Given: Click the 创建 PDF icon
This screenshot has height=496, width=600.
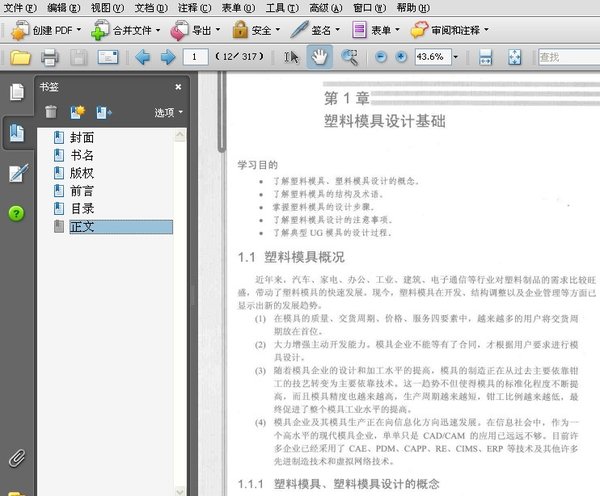Looking at the screenshot, I should pyautogui.click(x=19, y=30).
